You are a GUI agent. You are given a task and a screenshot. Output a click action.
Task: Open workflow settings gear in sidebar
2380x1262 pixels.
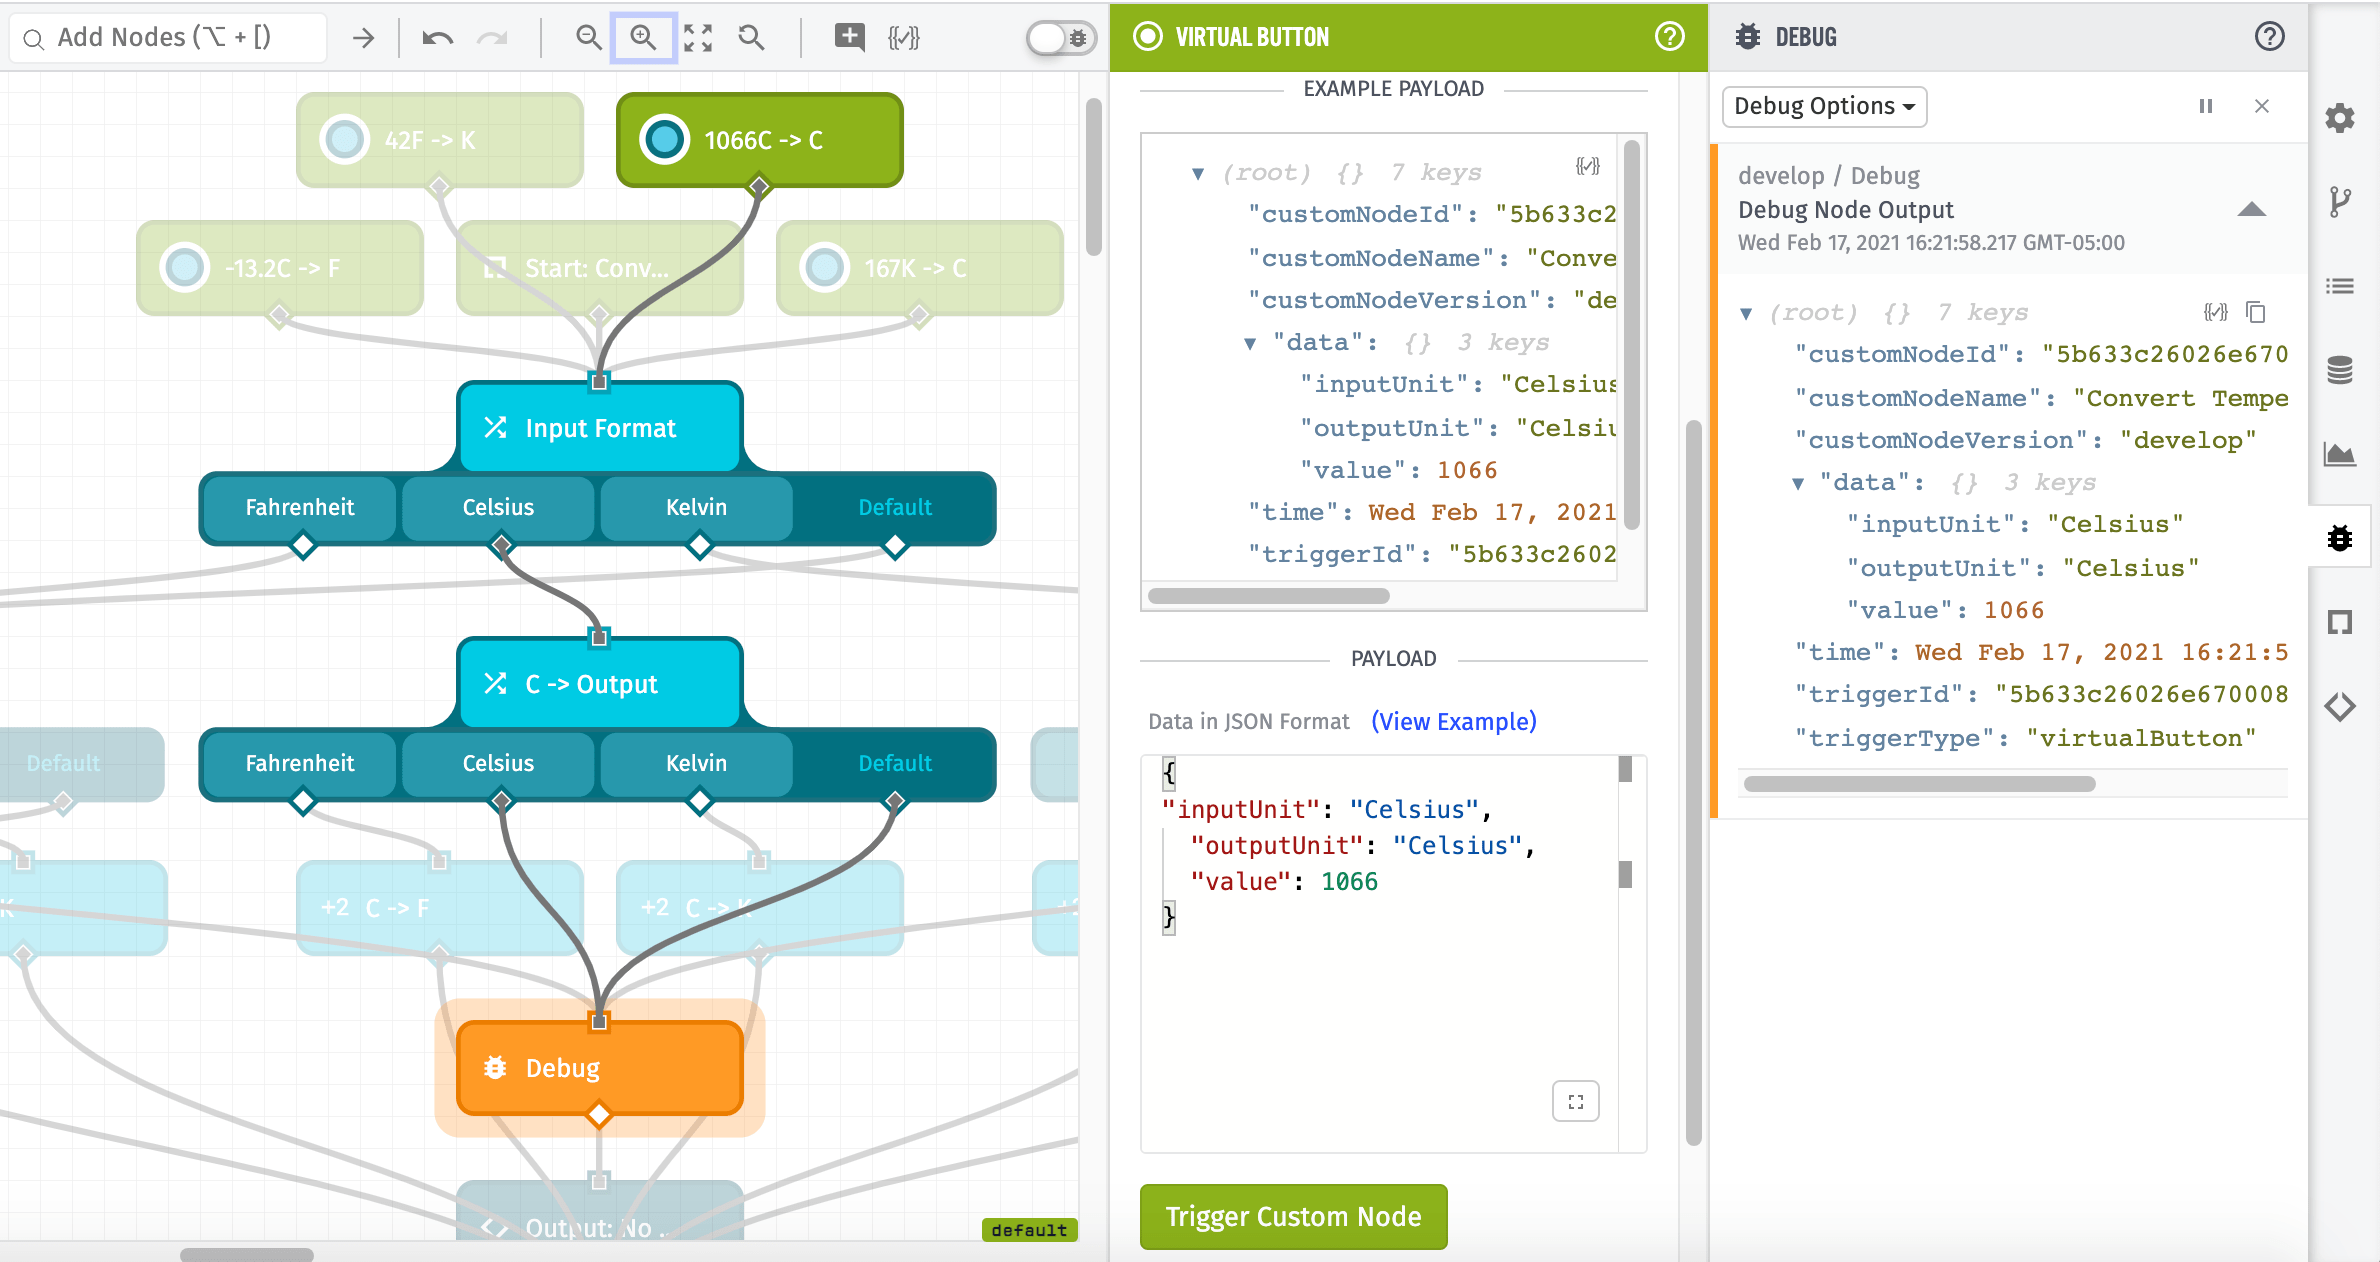(2339, 119)
